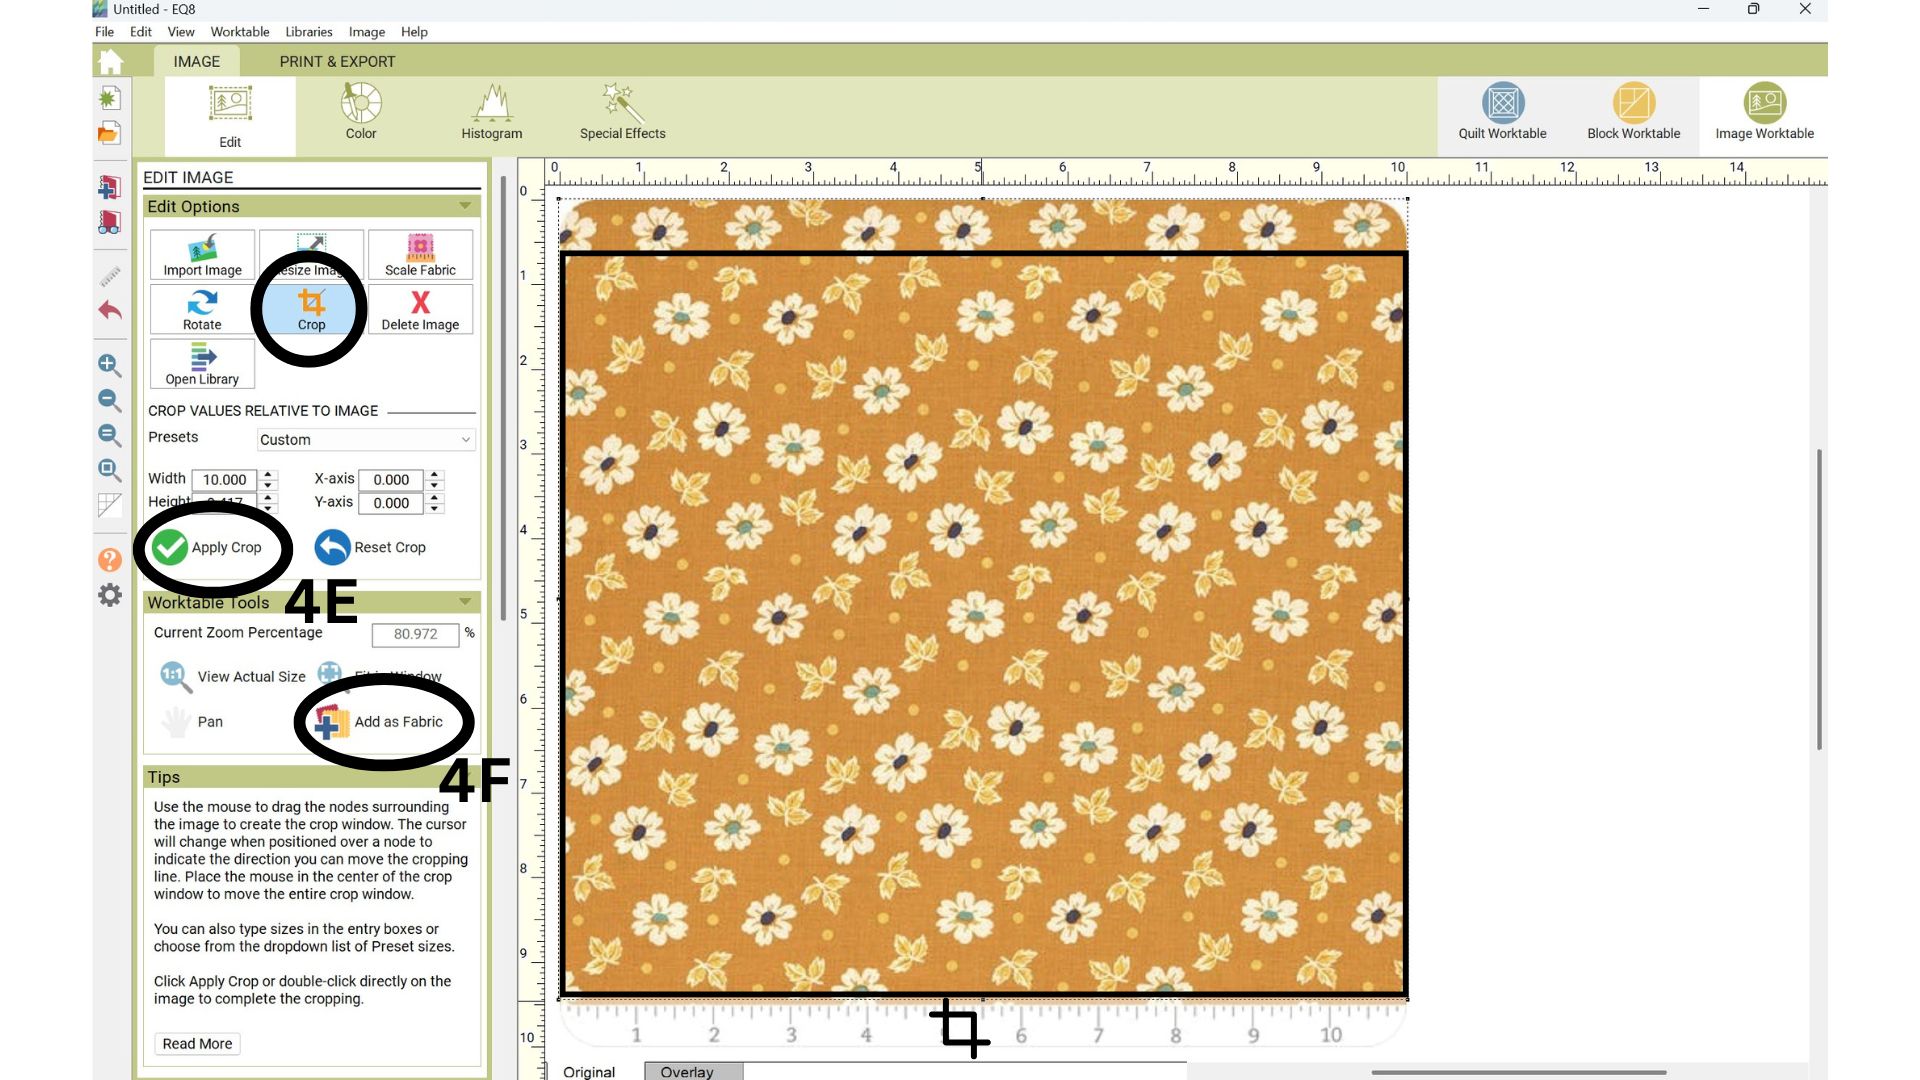Open Special Effects tools
Viewport: 1920px width, 1080px height.
tap(622, 112)
